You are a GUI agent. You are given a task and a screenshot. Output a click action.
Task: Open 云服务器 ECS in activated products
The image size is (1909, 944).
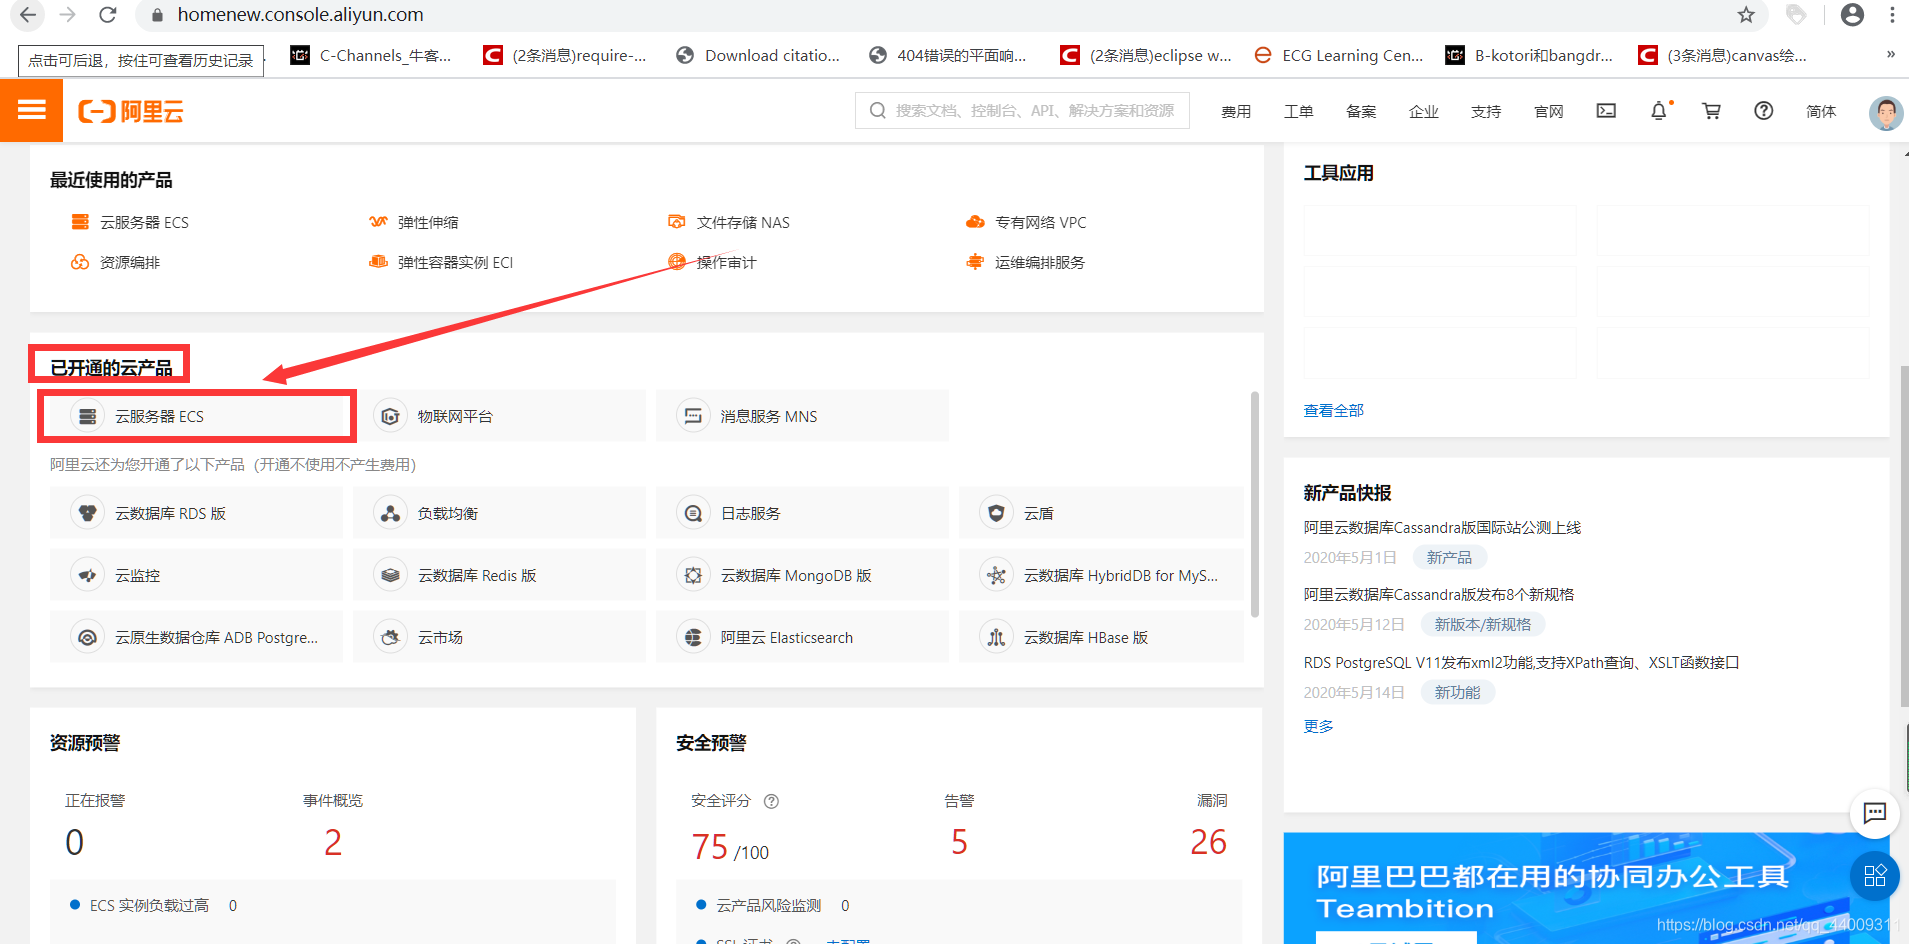(x=197, y=416)
